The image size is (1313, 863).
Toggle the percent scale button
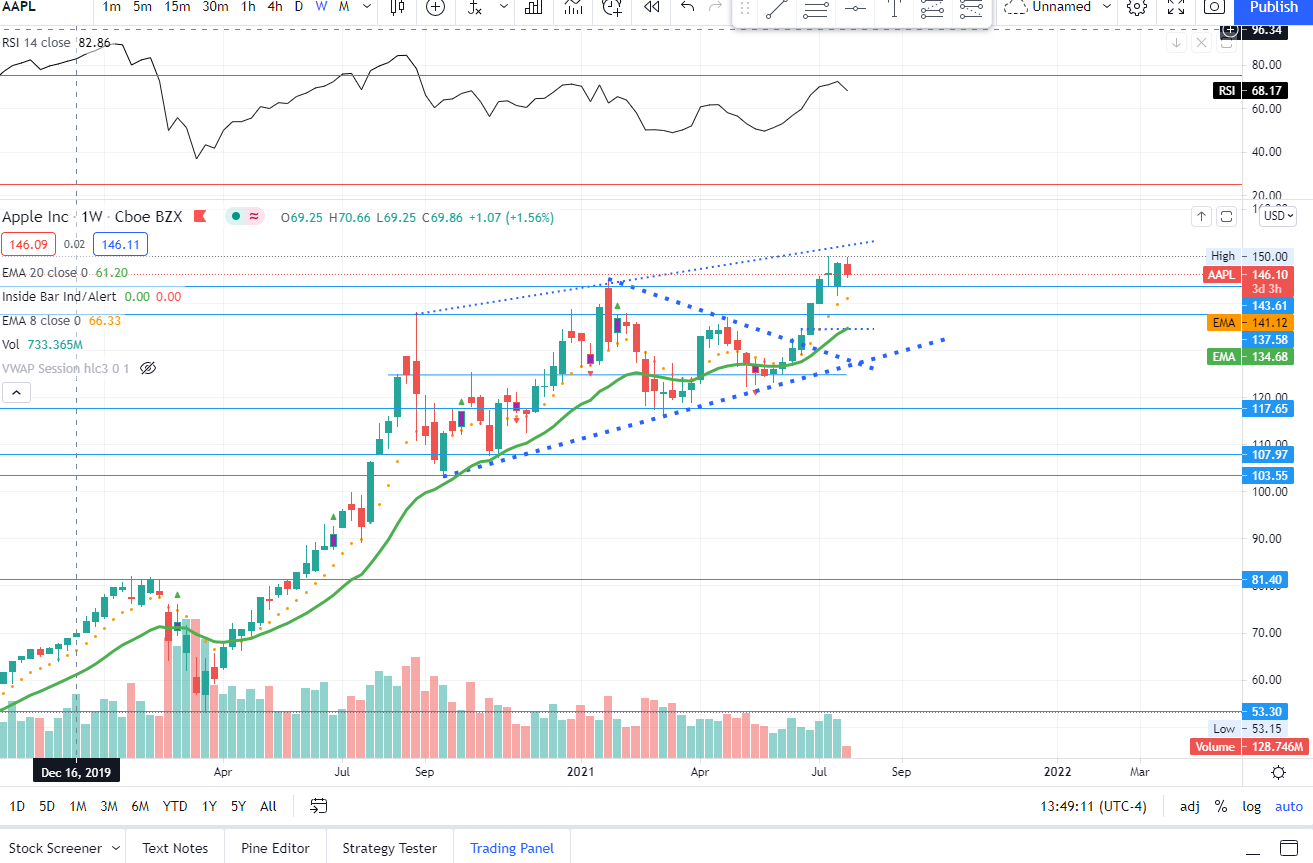point(1221,806)
